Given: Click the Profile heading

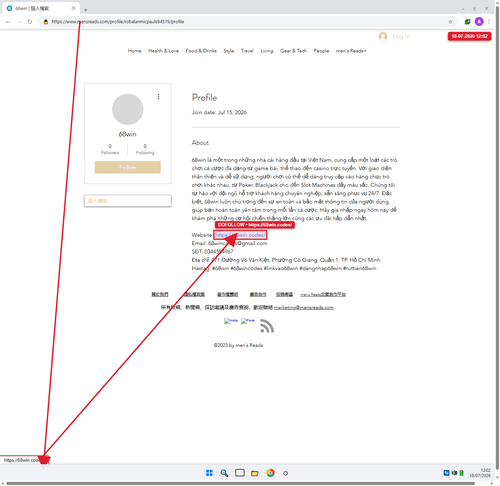Looking at the screenshot, I should click(204, 98).
